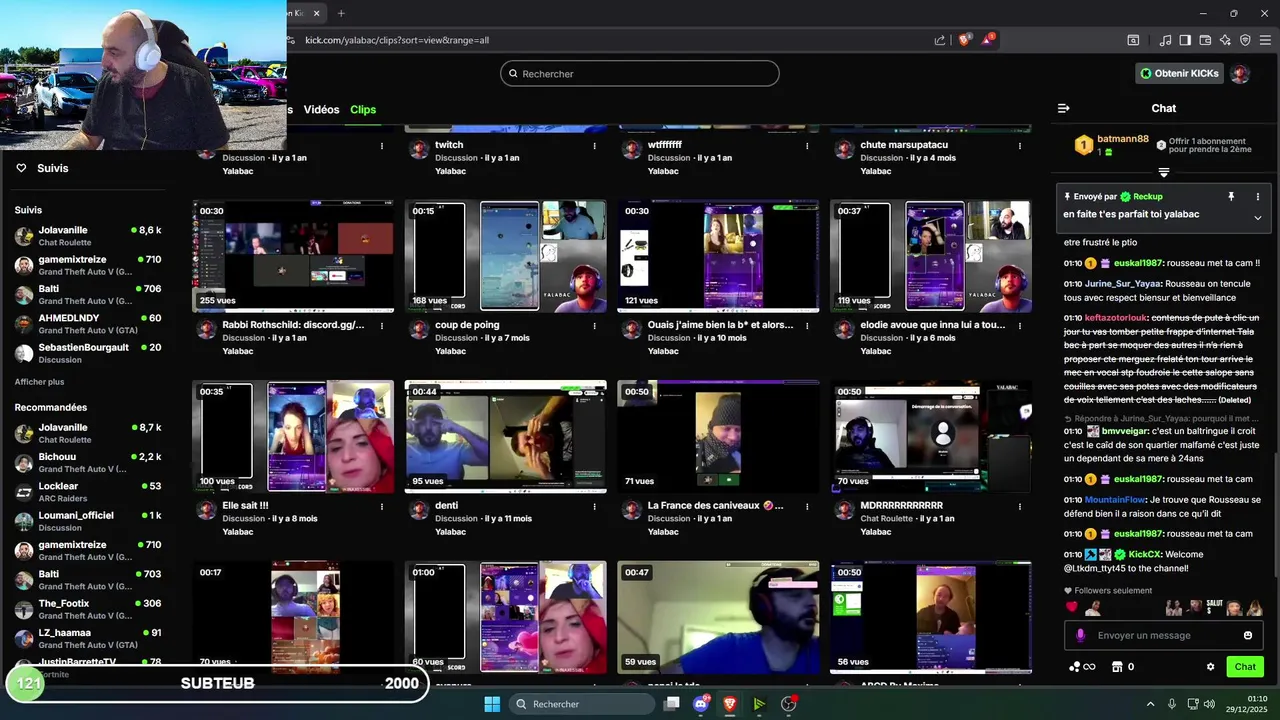Image resolution: width=1280 pixels, height=720 pixels.
Task: Click Envoyer un message input field
Action: pos(1164,636)
